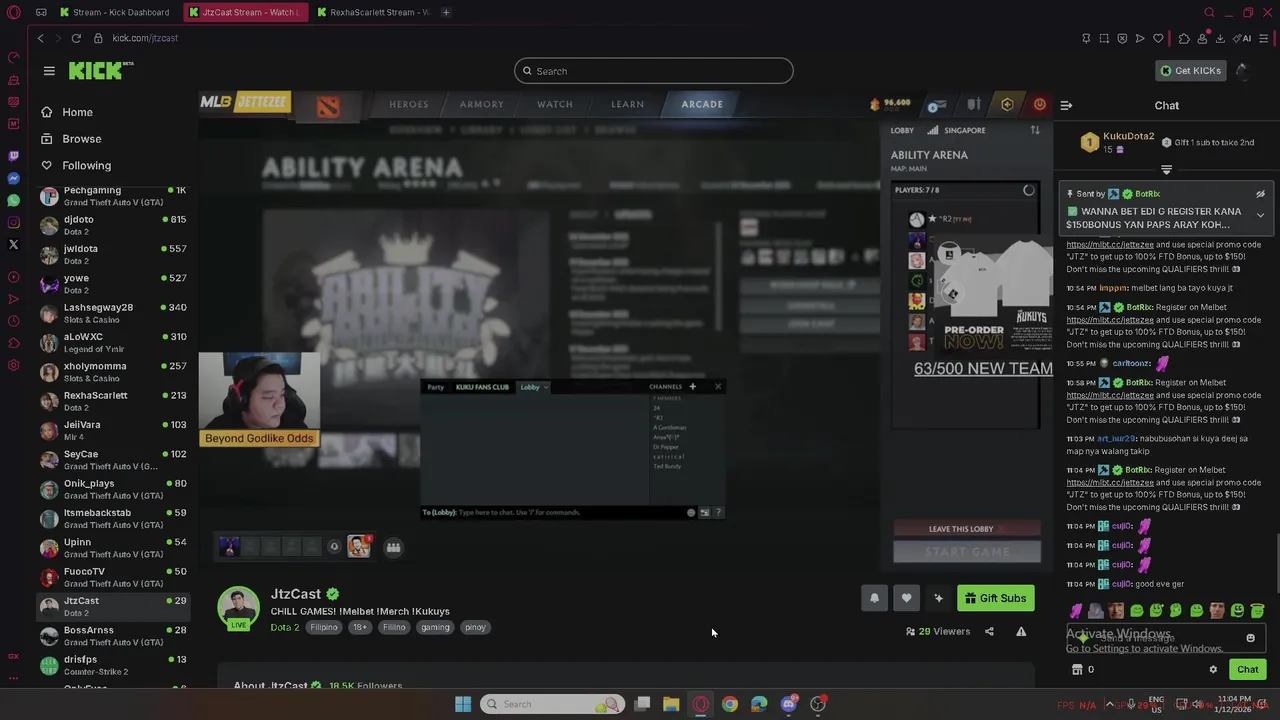
Task: Click the browser reload button
Action: [76, 38]
